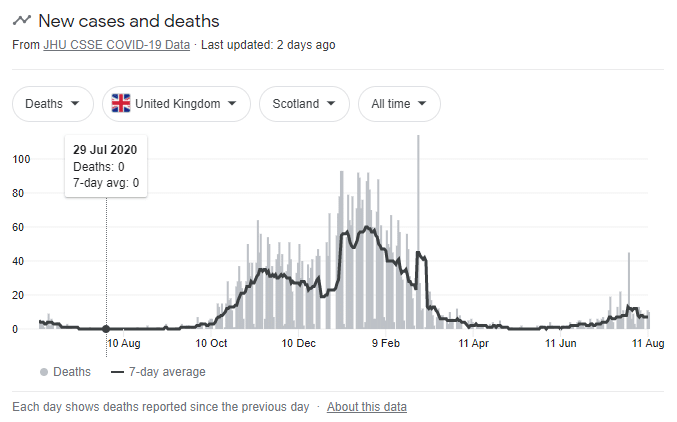Click the Deaths legend label
The image size is (677, 422).
[x=72, y=372]
